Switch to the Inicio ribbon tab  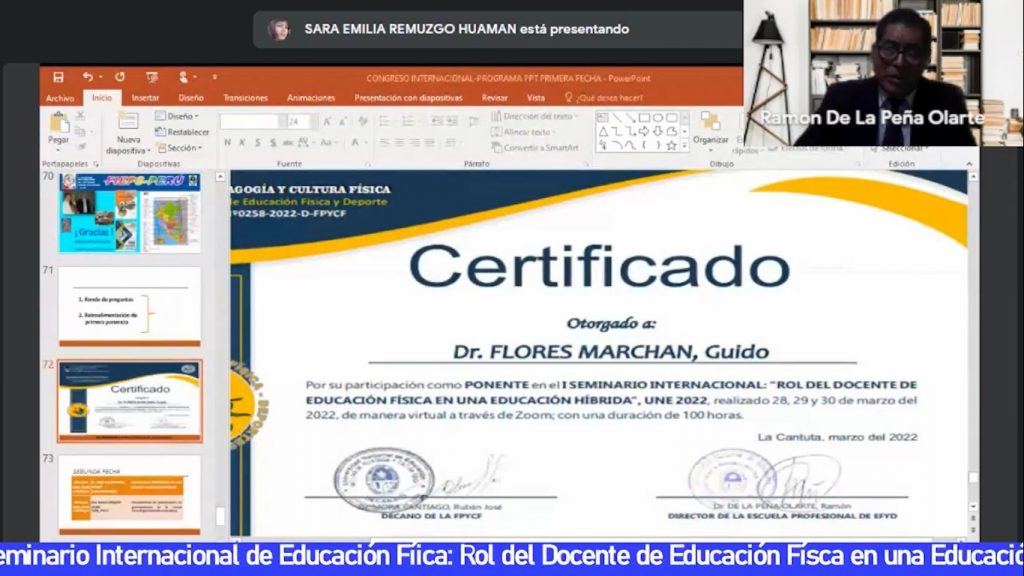tap(102, 98)
